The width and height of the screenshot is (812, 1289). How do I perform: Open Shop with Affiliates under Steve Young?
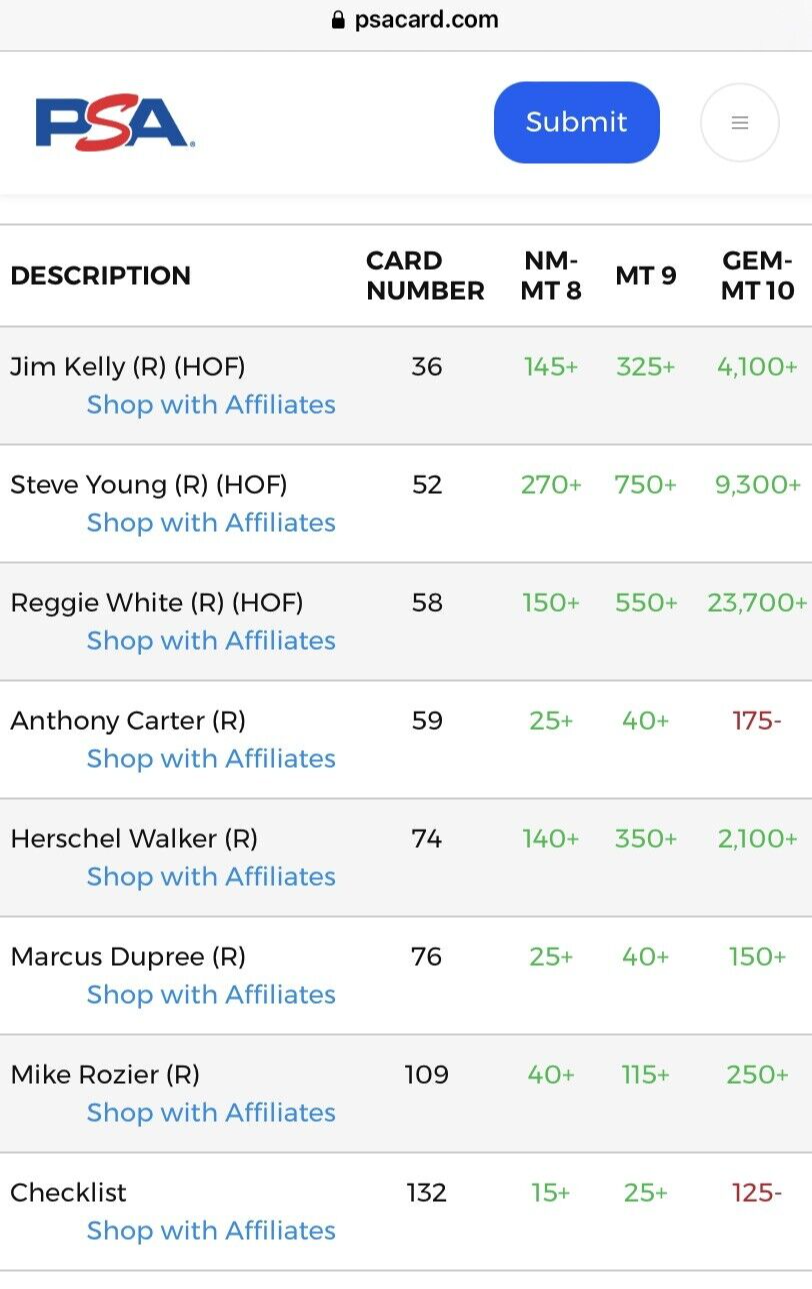tap(211, 523)
